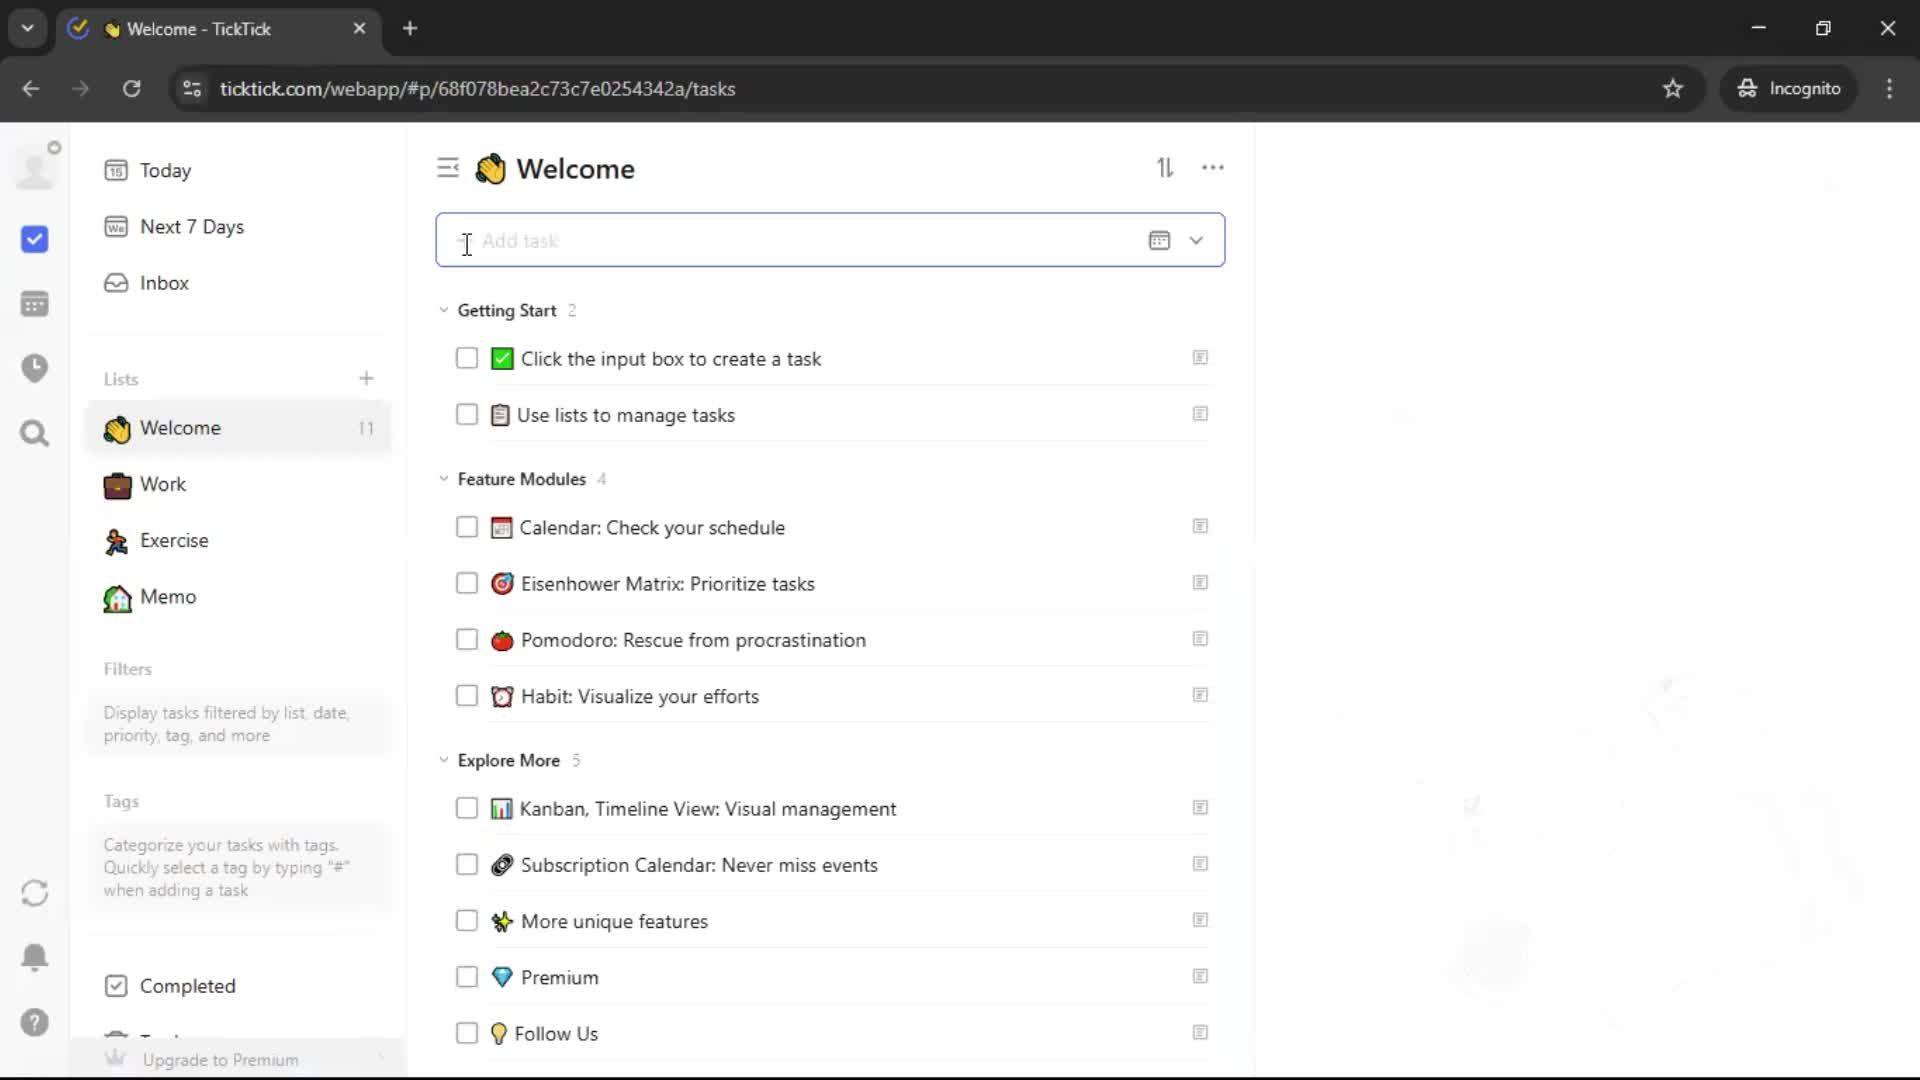Tick the 'Premium' task checkbox

coord(467,977)
